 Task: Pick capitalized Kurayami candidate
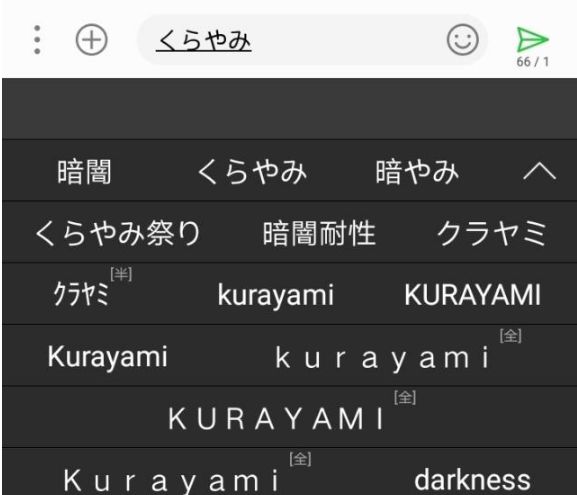[x=107, y=357]
